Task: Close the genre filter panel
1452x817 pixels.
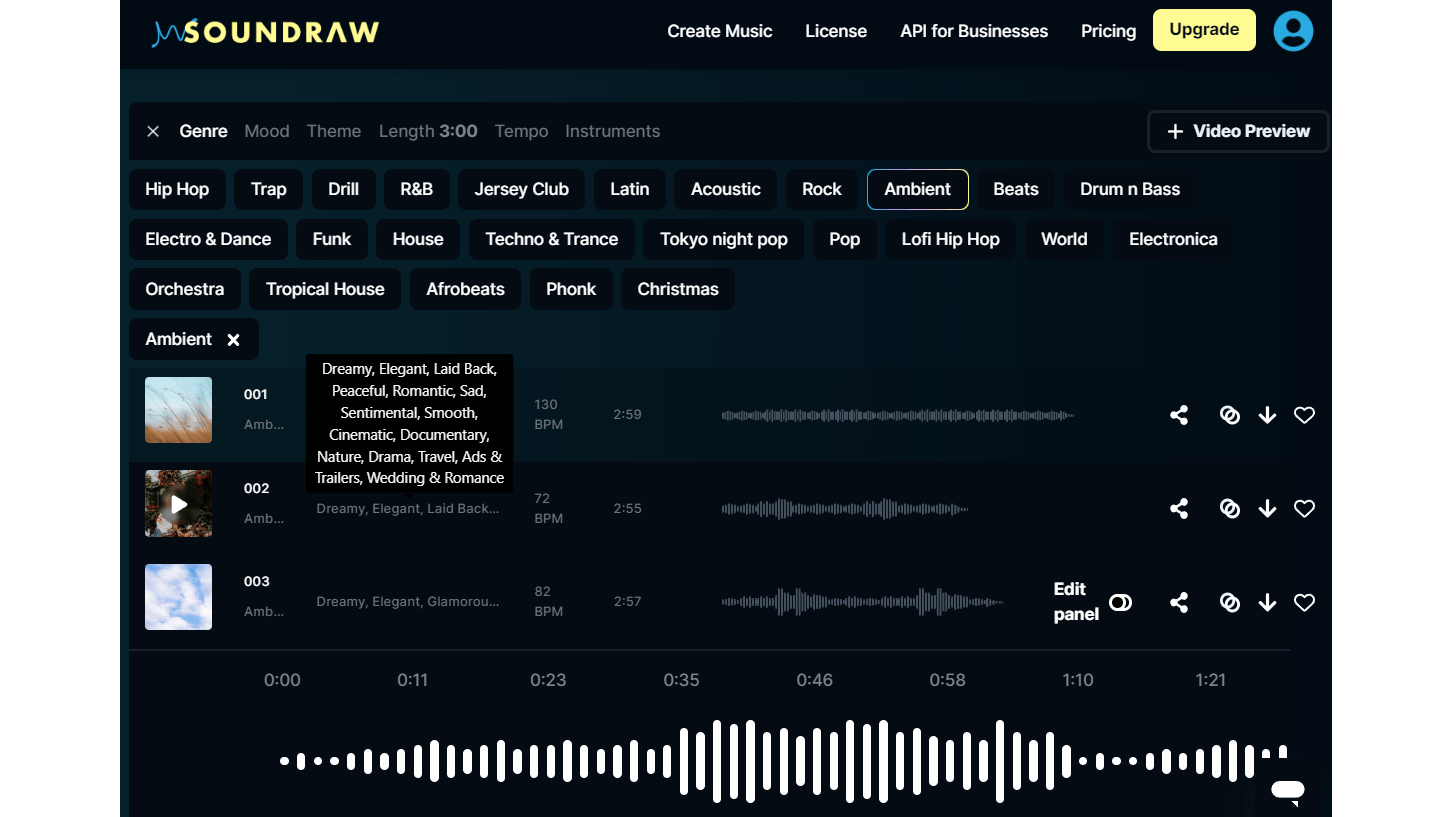Action: click(x=153, y=131)
